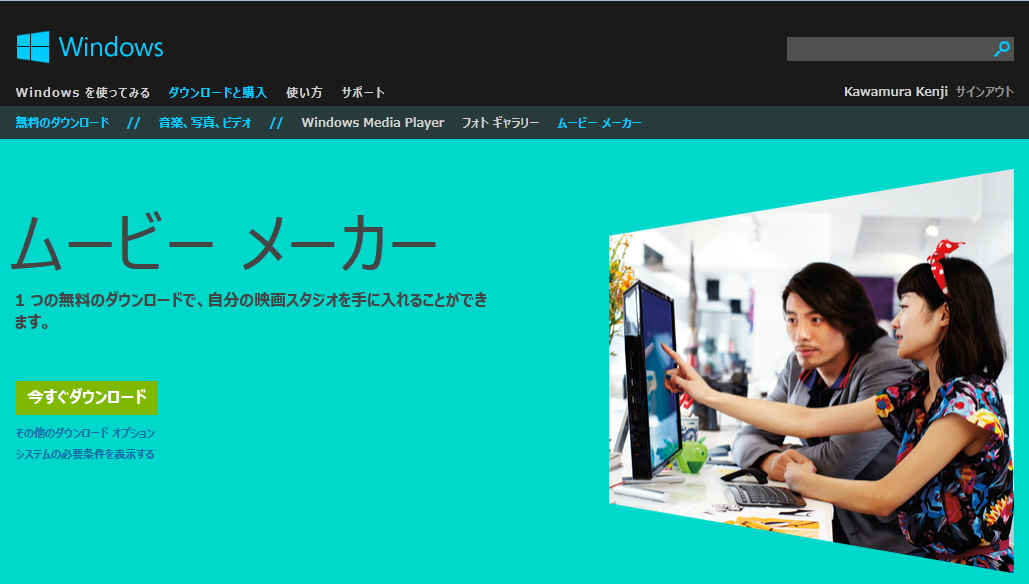Switch to Windows Media Player tab
This screenshot has width=1029, height=584.
click(x=373, y=123)
